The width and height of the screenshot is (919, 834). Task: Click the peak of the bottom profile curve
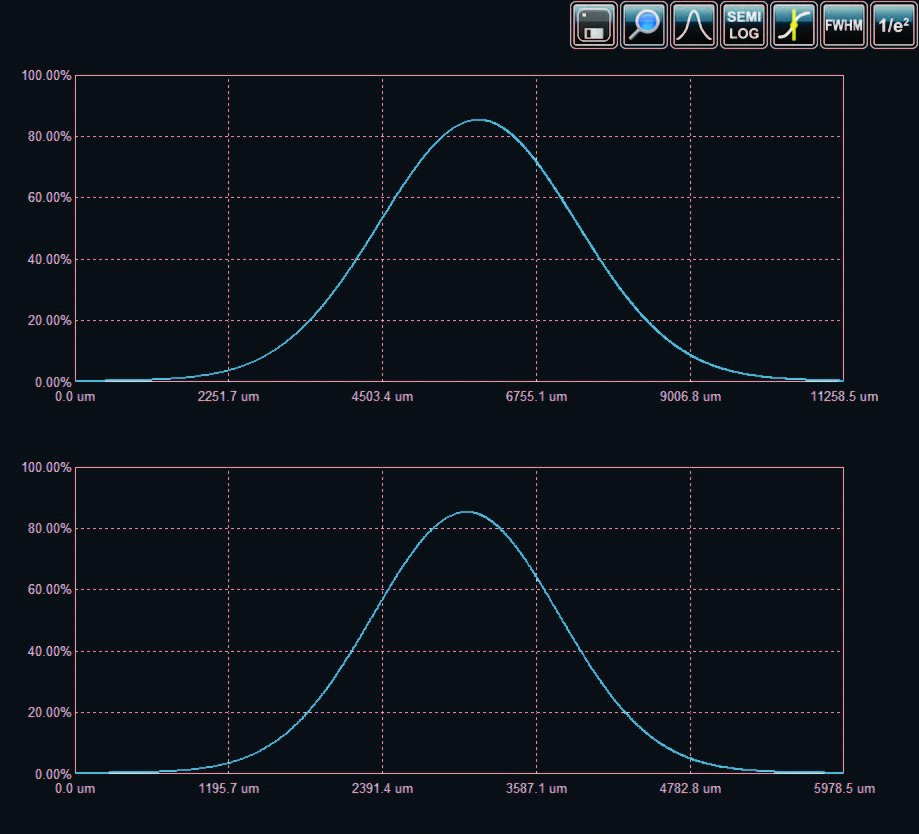466,512
